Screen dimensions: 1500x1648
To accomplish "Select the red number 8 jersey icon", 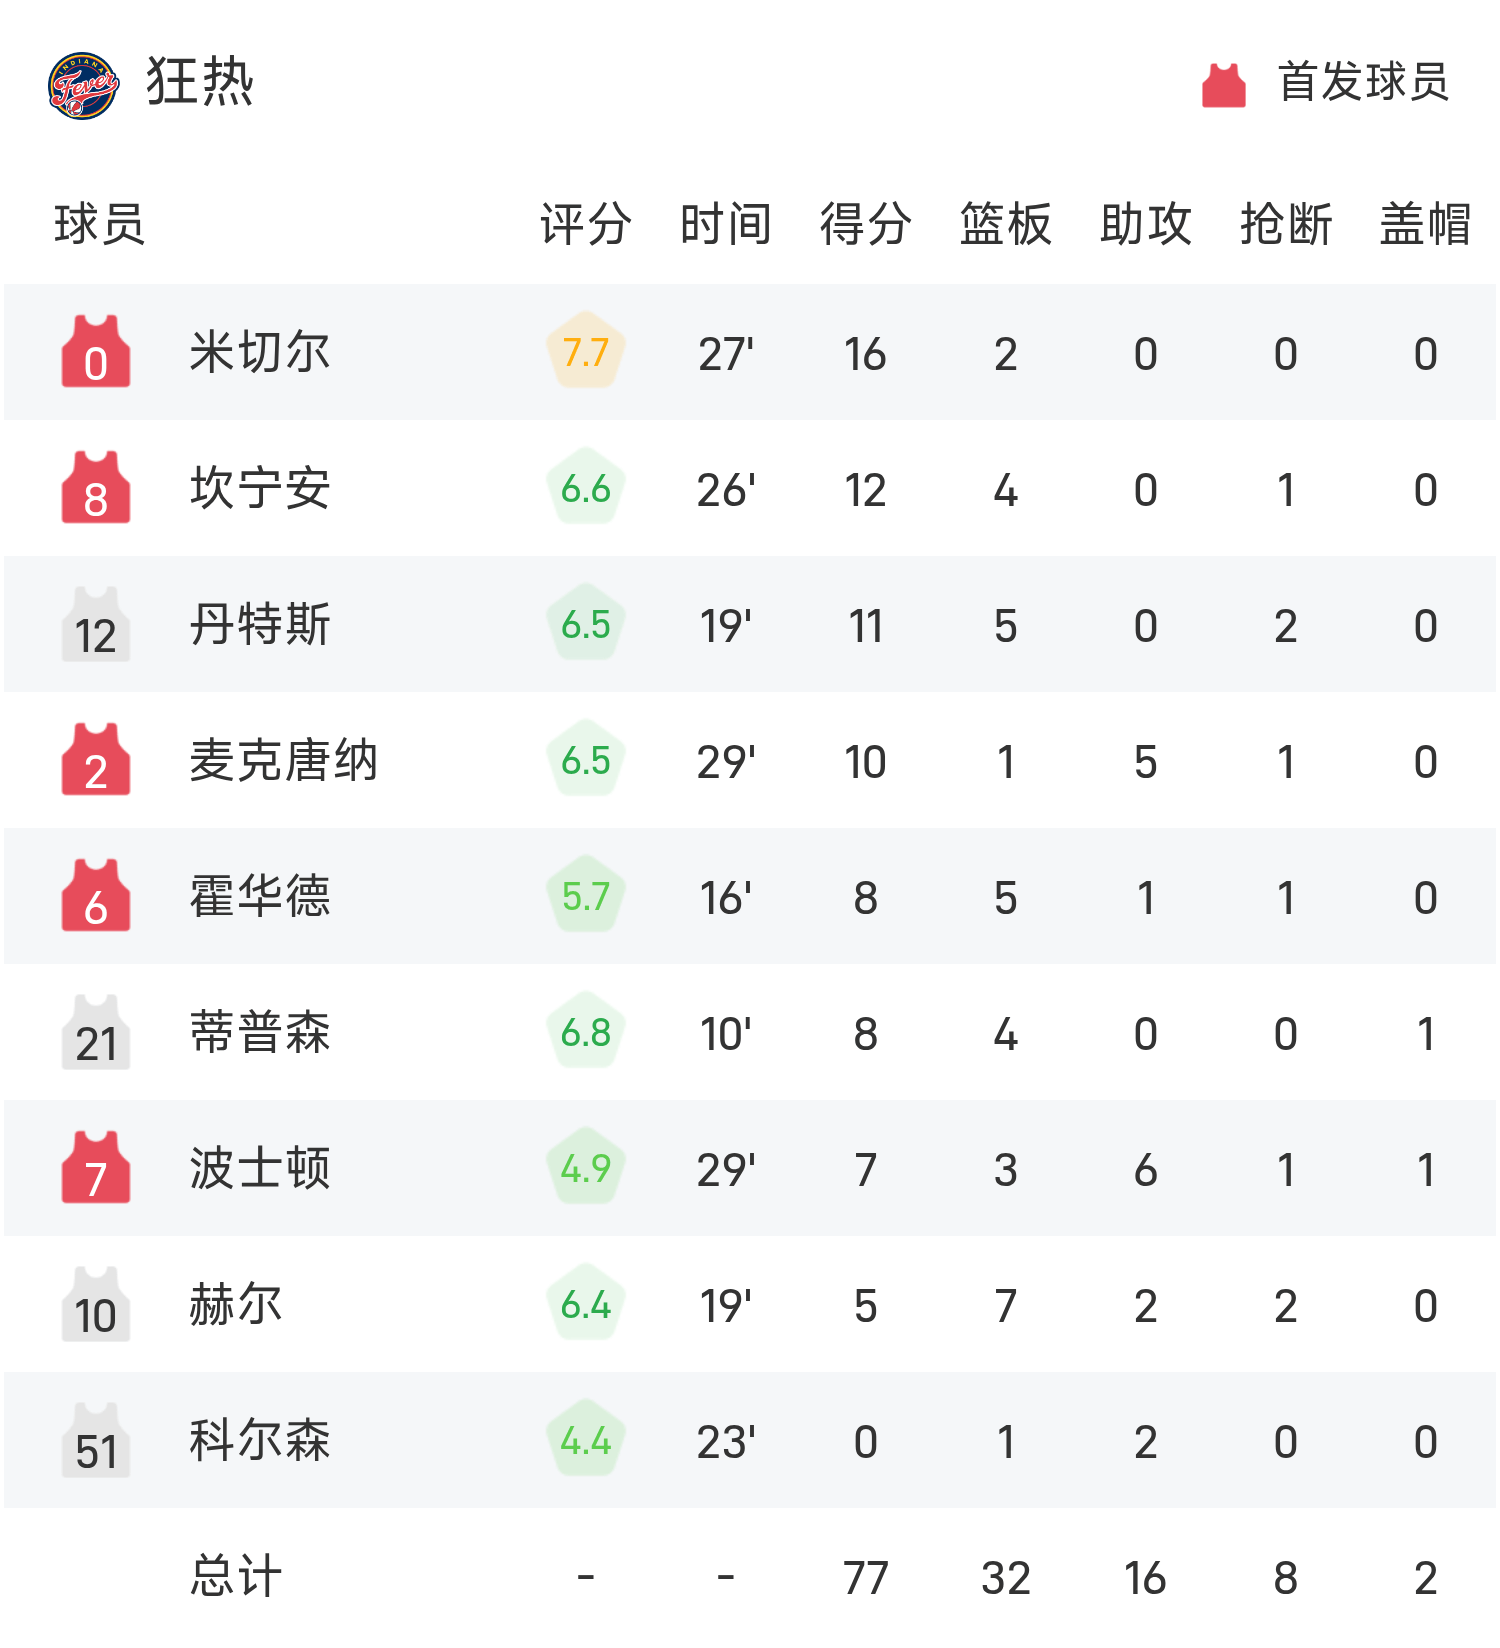I will pos(96,488).
